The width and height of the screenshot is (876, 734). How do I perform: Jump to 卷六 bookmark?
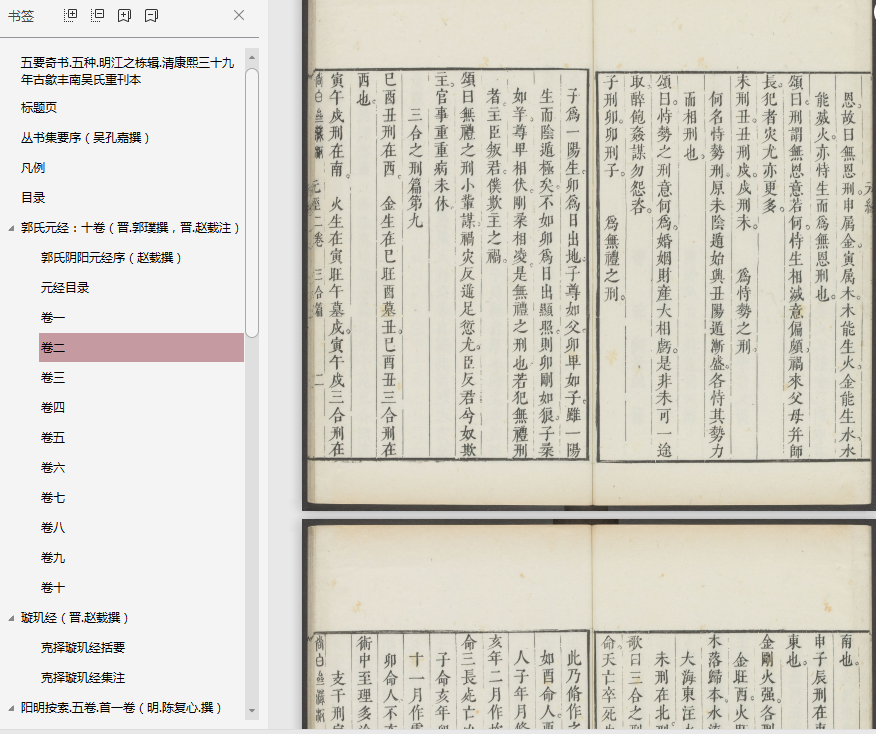pyautogui.click(x=53, y=468)
